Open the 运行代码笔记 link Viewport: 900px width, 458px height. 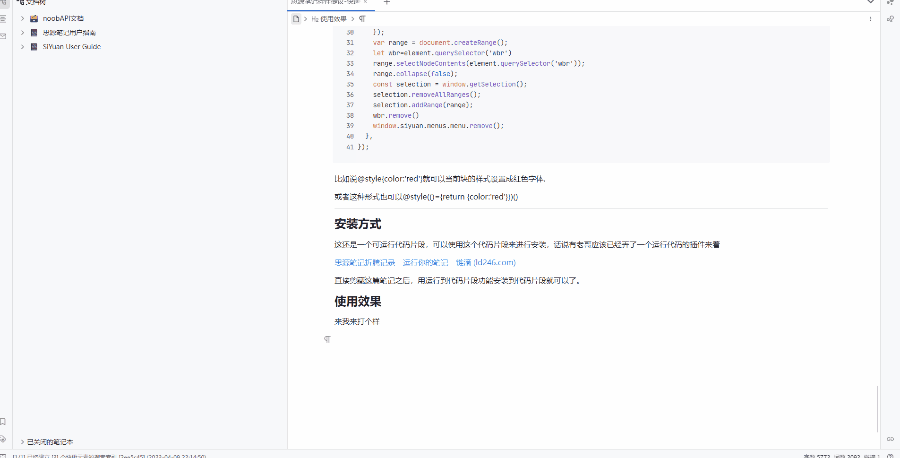(x=425, y=262)
